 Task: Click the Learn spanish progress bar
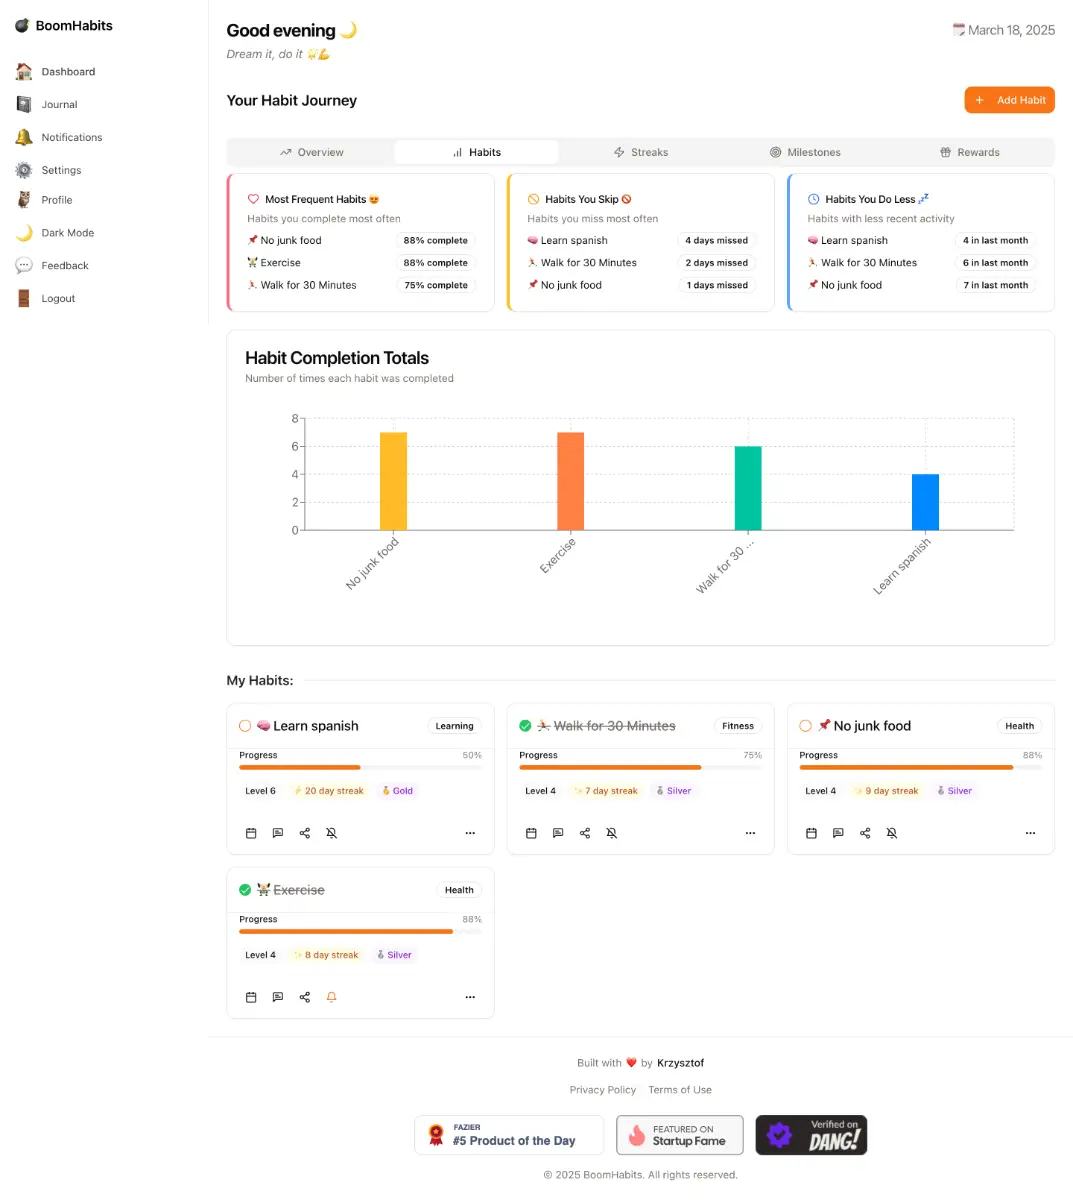[360, 767]
